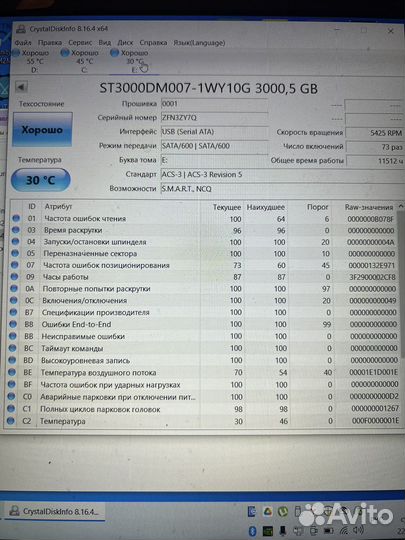The width and height of the screenshot is (405, 540).
Task: Open the uTorrent tray icon
Action: pos(283,511)
